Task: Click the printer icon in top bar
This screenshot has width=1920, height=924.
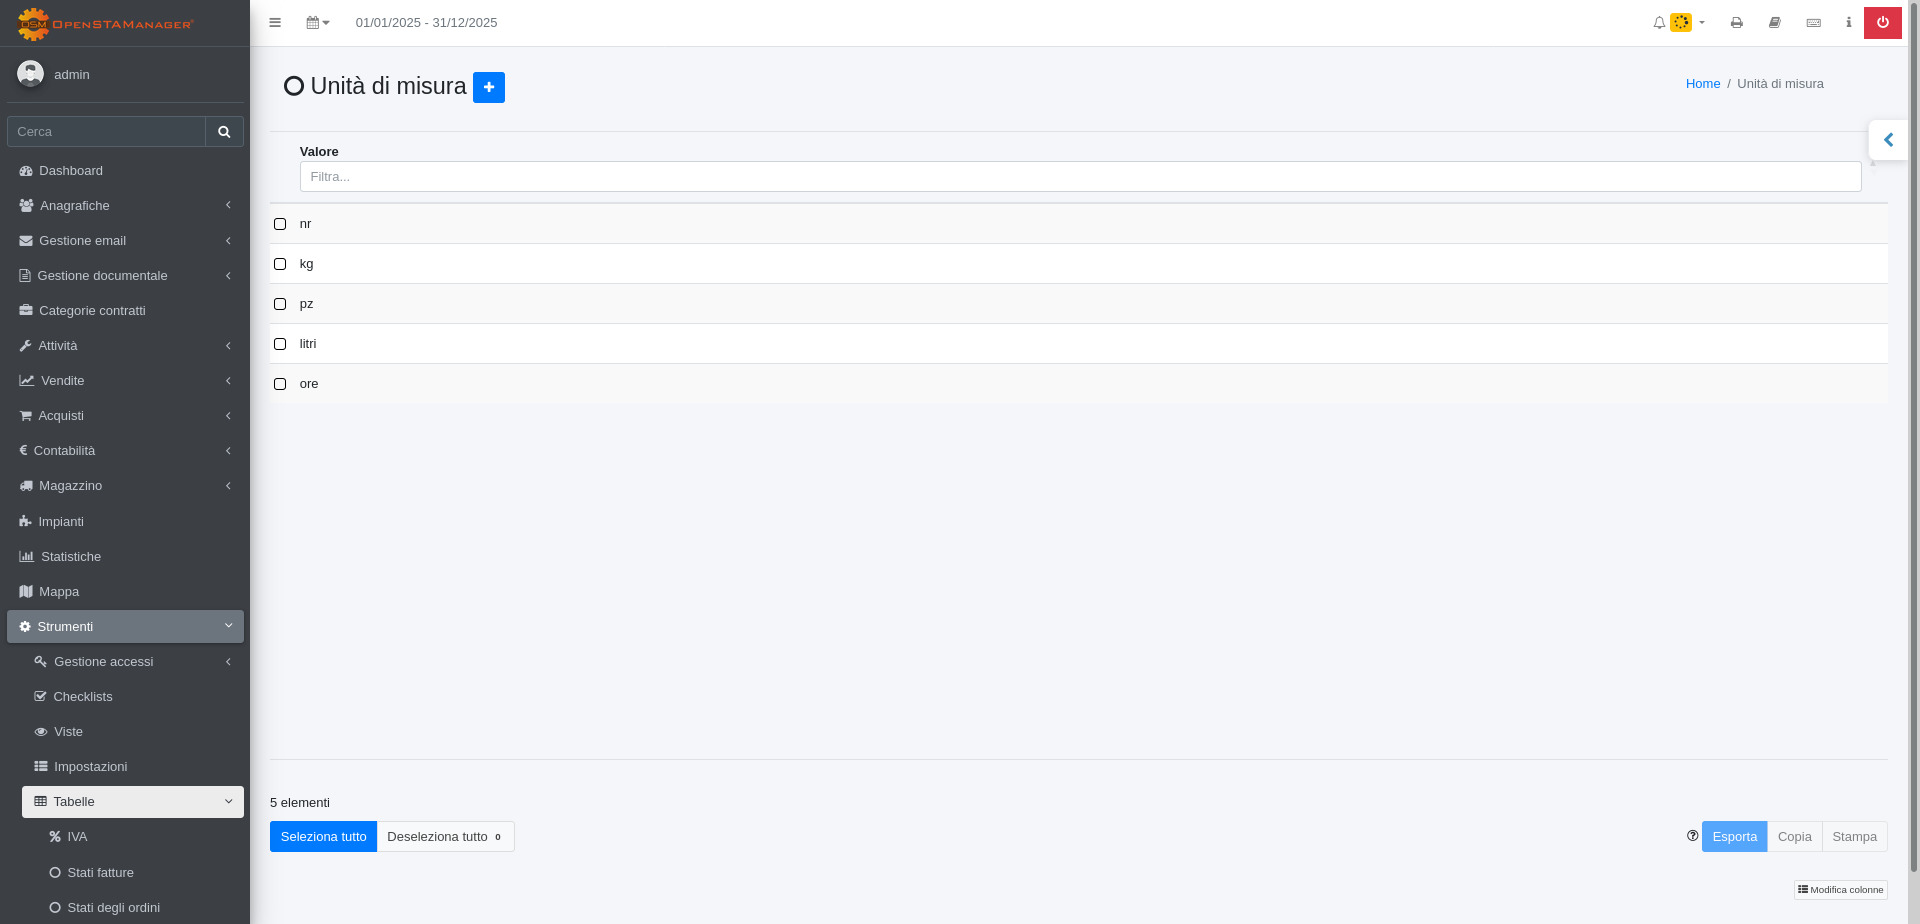Action: coord(1737,23)
